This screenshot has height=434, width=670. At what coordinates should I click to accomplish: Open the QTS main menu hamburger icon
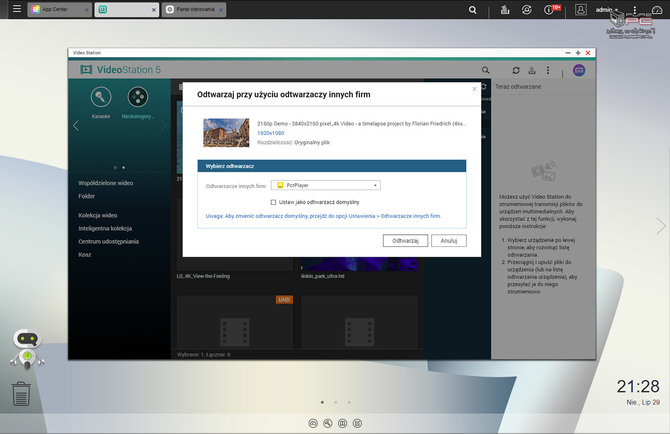pyautogui.click(x=17, y=9)
